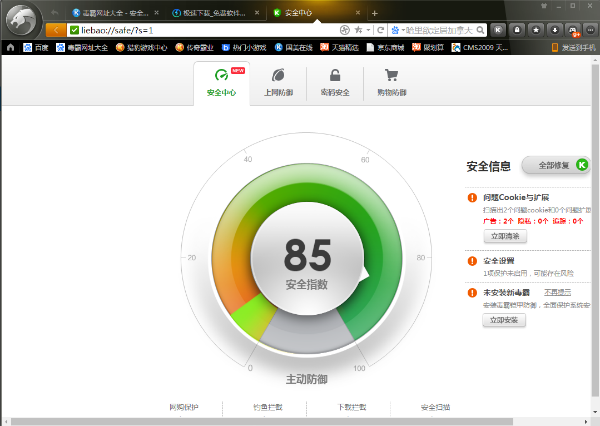Click 立即清理 under 问题Cookie与扩展

505,236
